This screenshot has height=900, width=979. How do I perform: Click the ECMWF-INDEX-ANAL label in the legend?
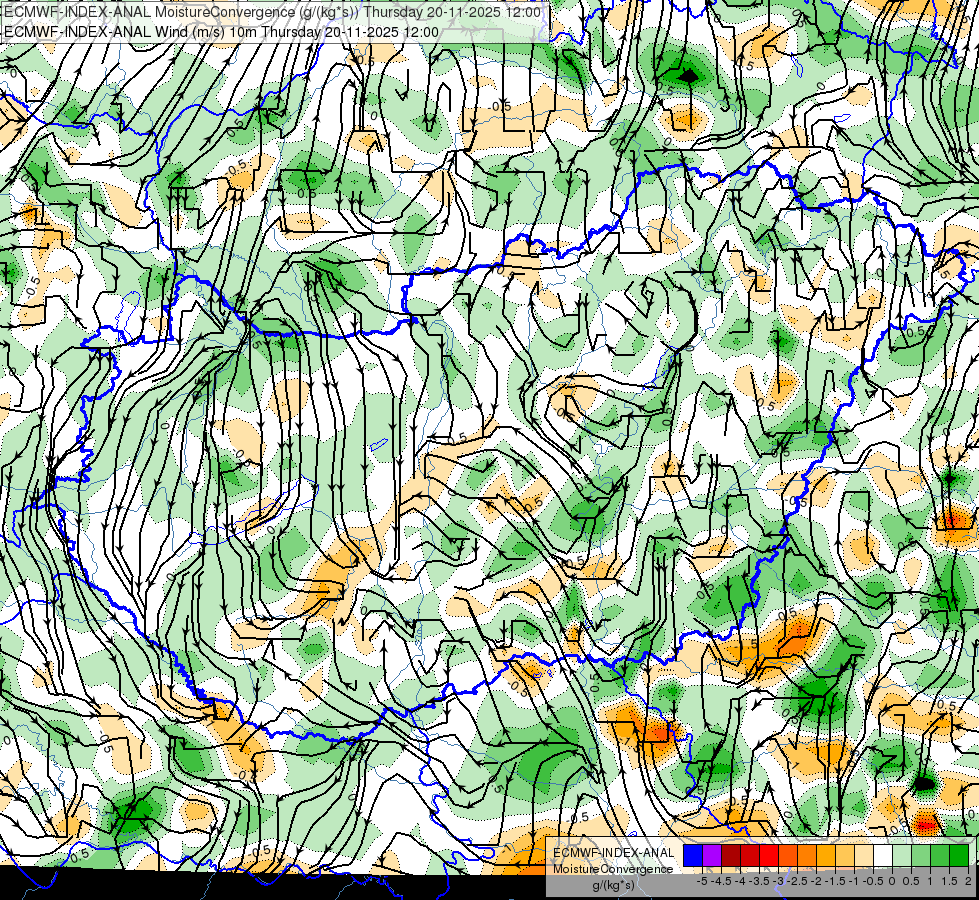613,853
